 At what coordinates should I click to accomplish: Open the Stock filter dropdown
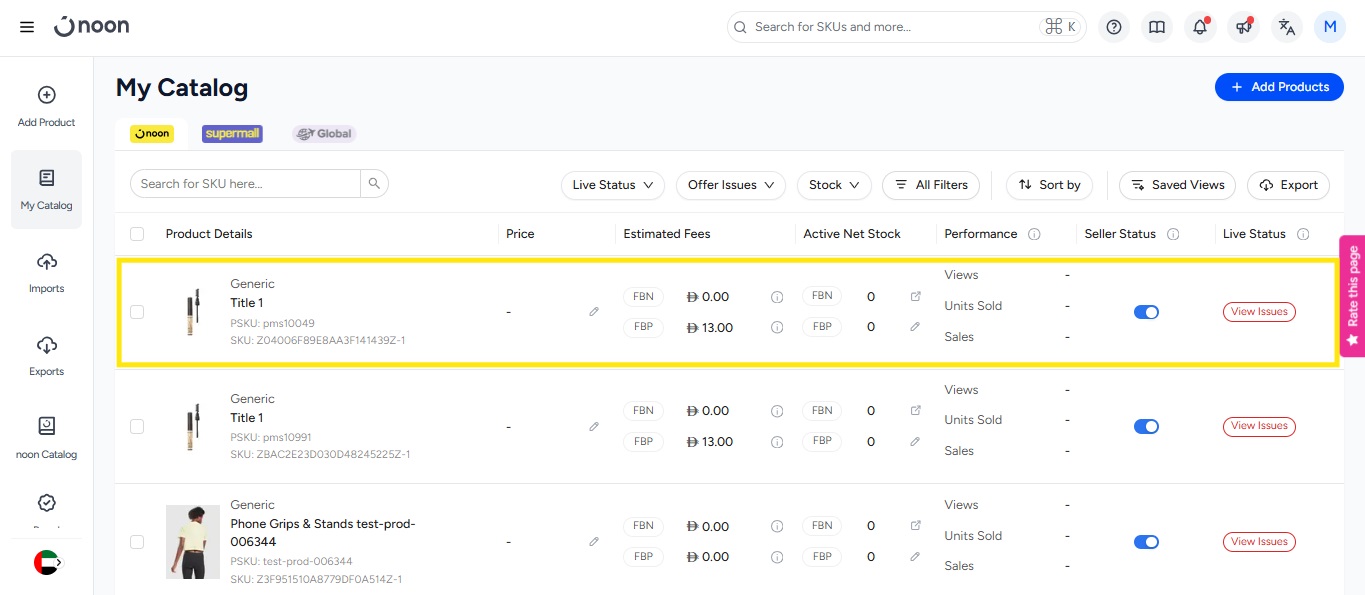(834, 185)
